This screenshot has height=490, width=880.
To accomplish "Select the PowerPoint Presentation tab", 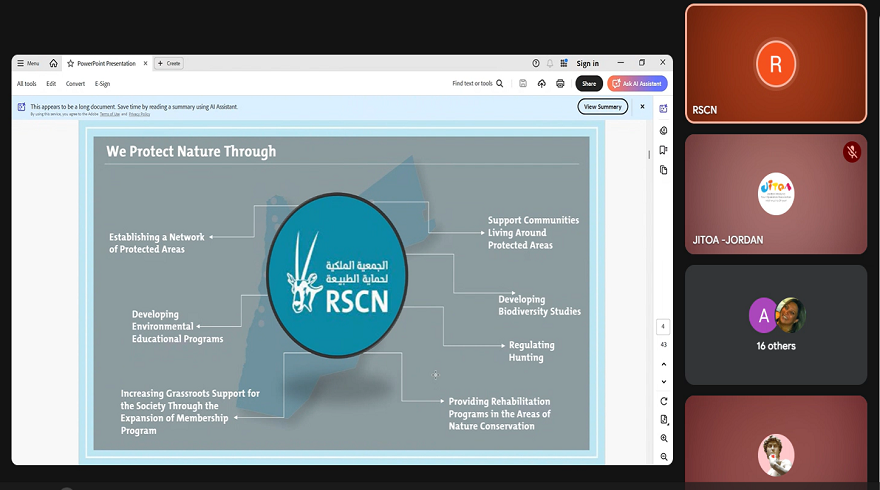I will 107,63.
